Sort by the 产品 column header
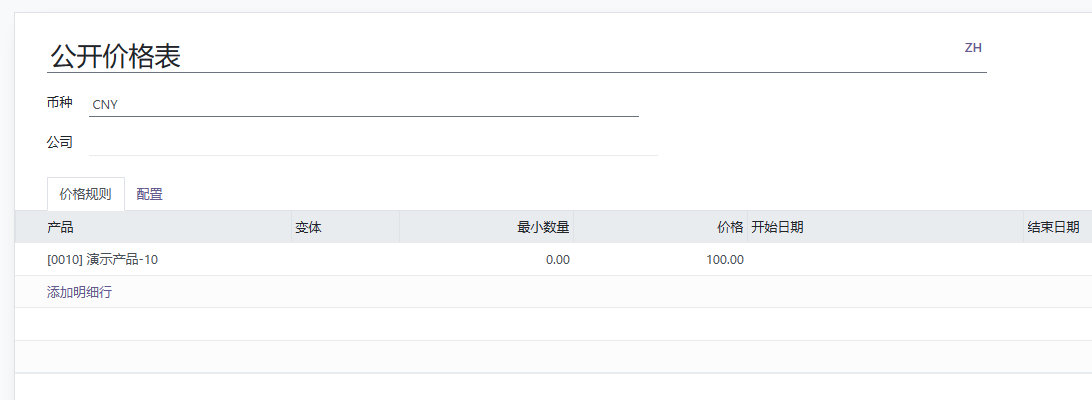 [153, 227]
